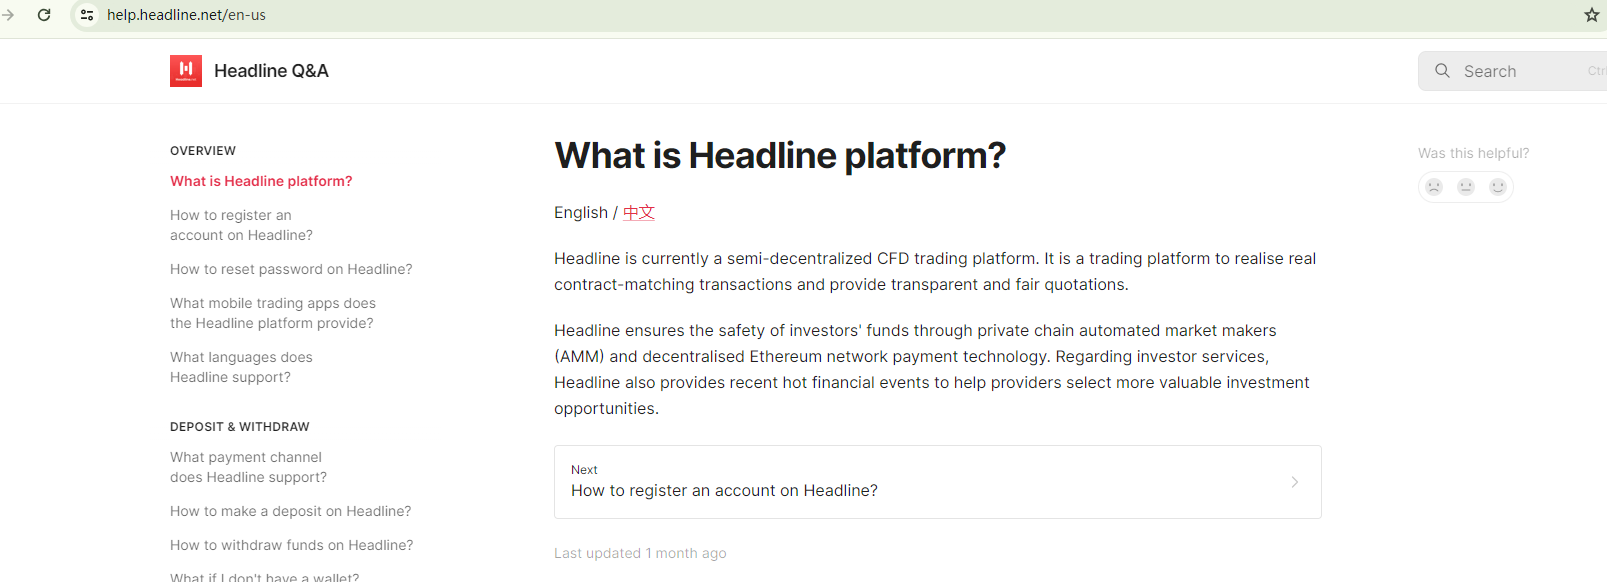The width and height of the screenshot is (1607, 582).
Task: Open 'How to withdraw funds on Headline?'
Action: coord(292,545)
